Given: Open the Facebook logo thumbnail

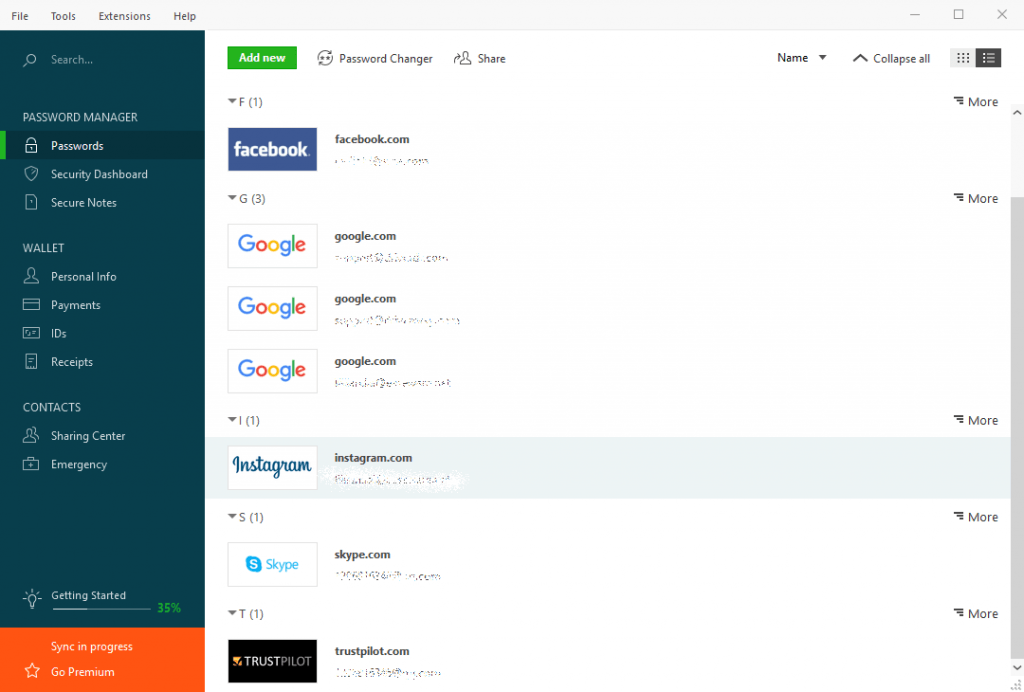Looking at the screenshot, I should [272, 149].
